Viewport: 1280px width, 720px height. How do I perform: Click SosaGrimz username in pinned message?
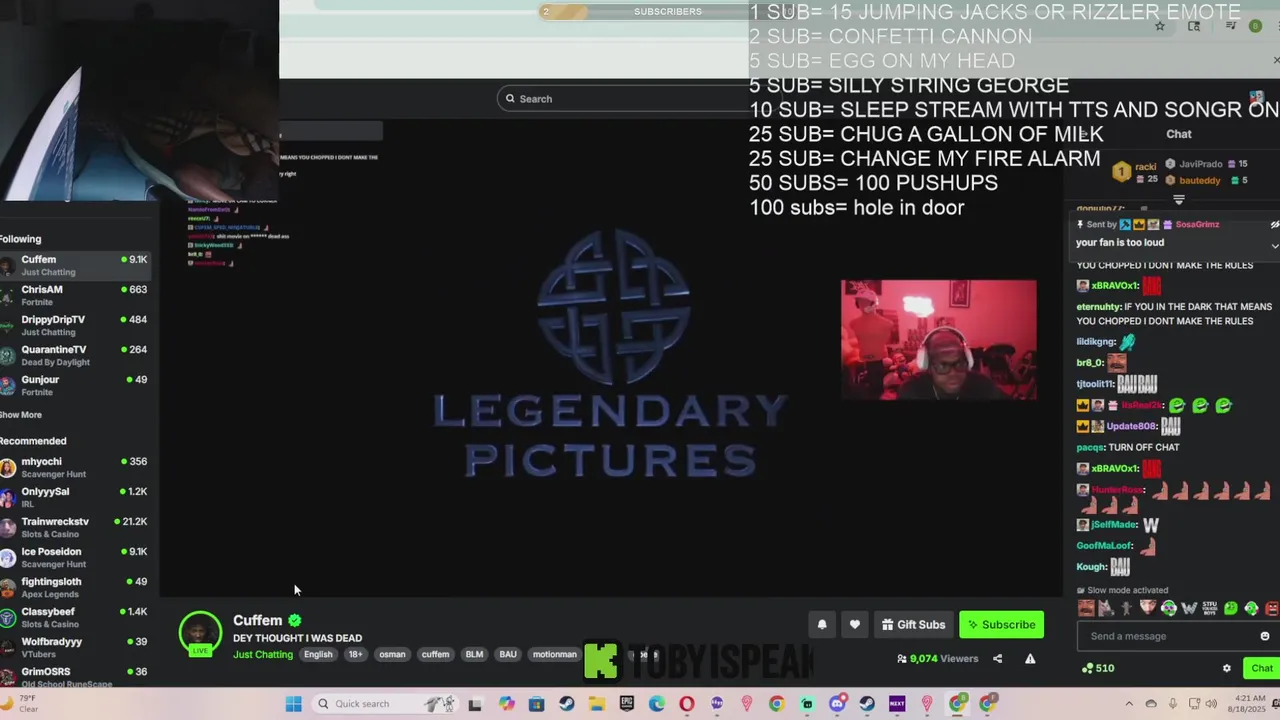[1196, 225]
